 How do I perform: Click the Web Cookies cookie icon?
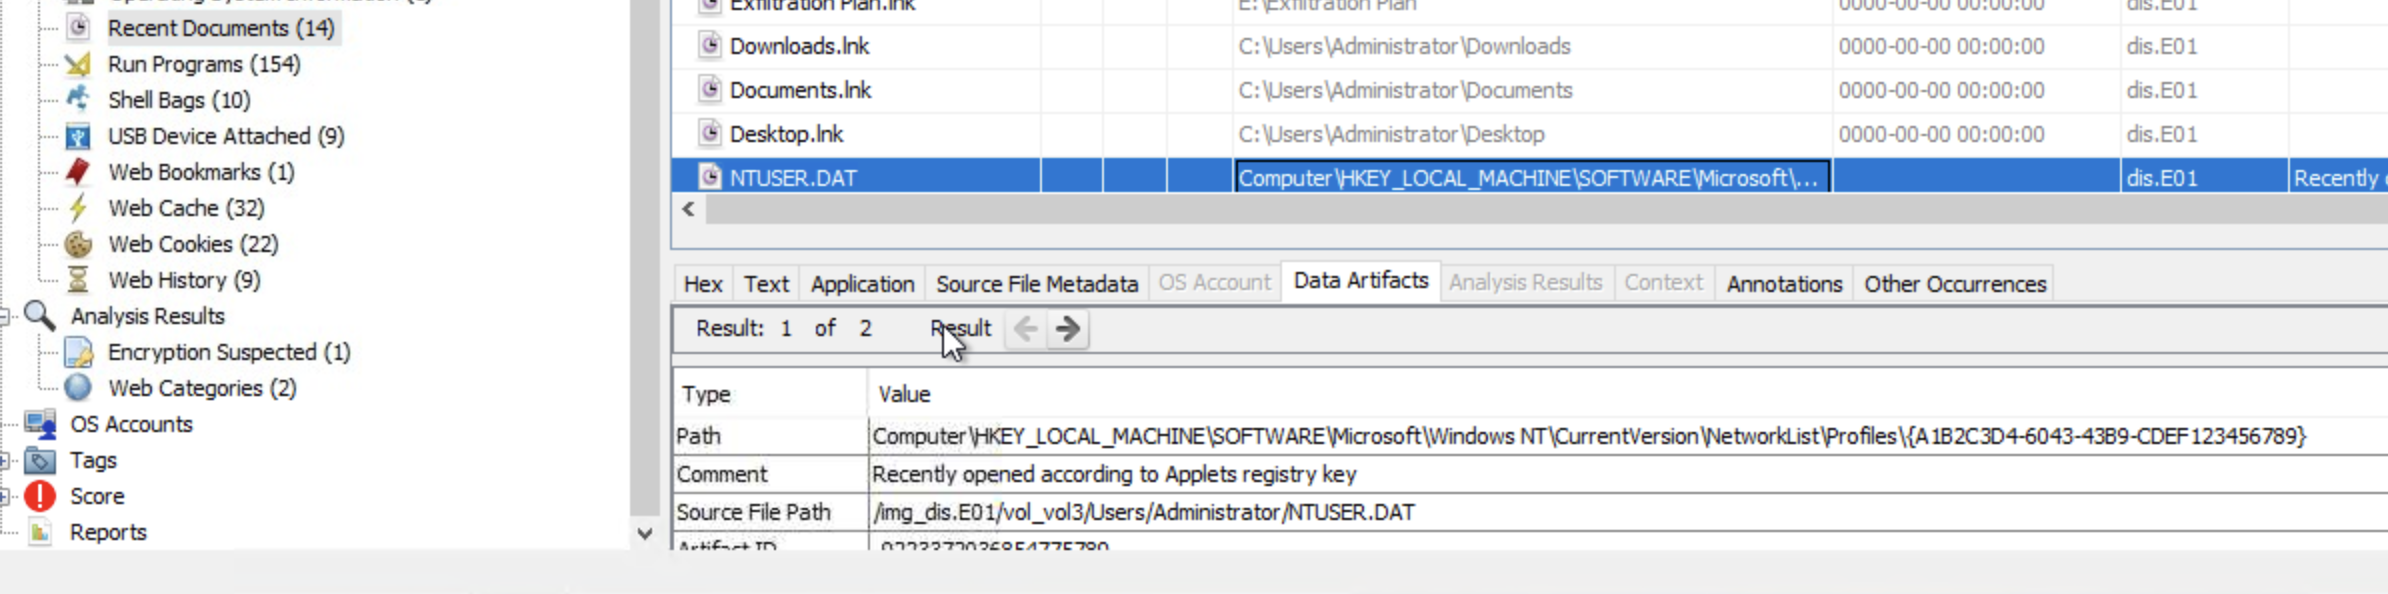(78, 244)
